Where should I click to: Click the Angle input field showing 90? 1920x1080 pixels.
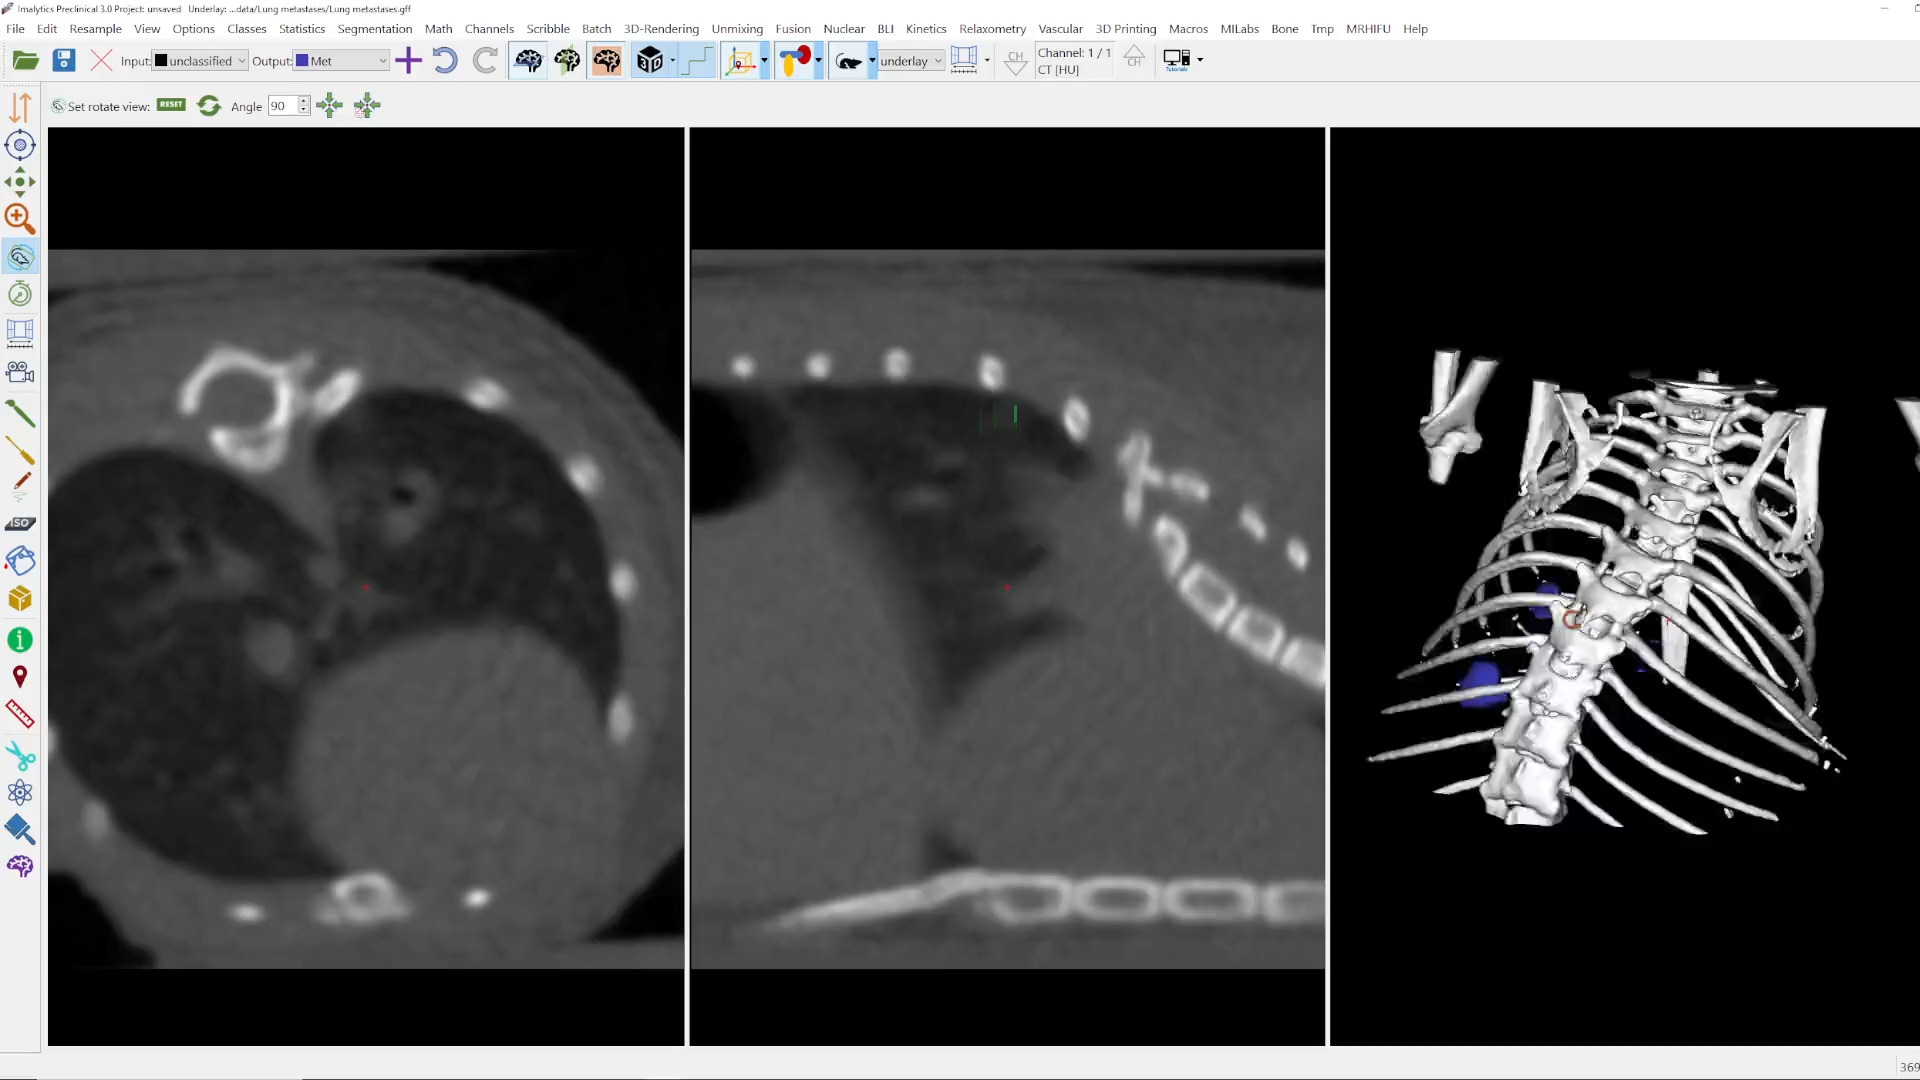282,106
